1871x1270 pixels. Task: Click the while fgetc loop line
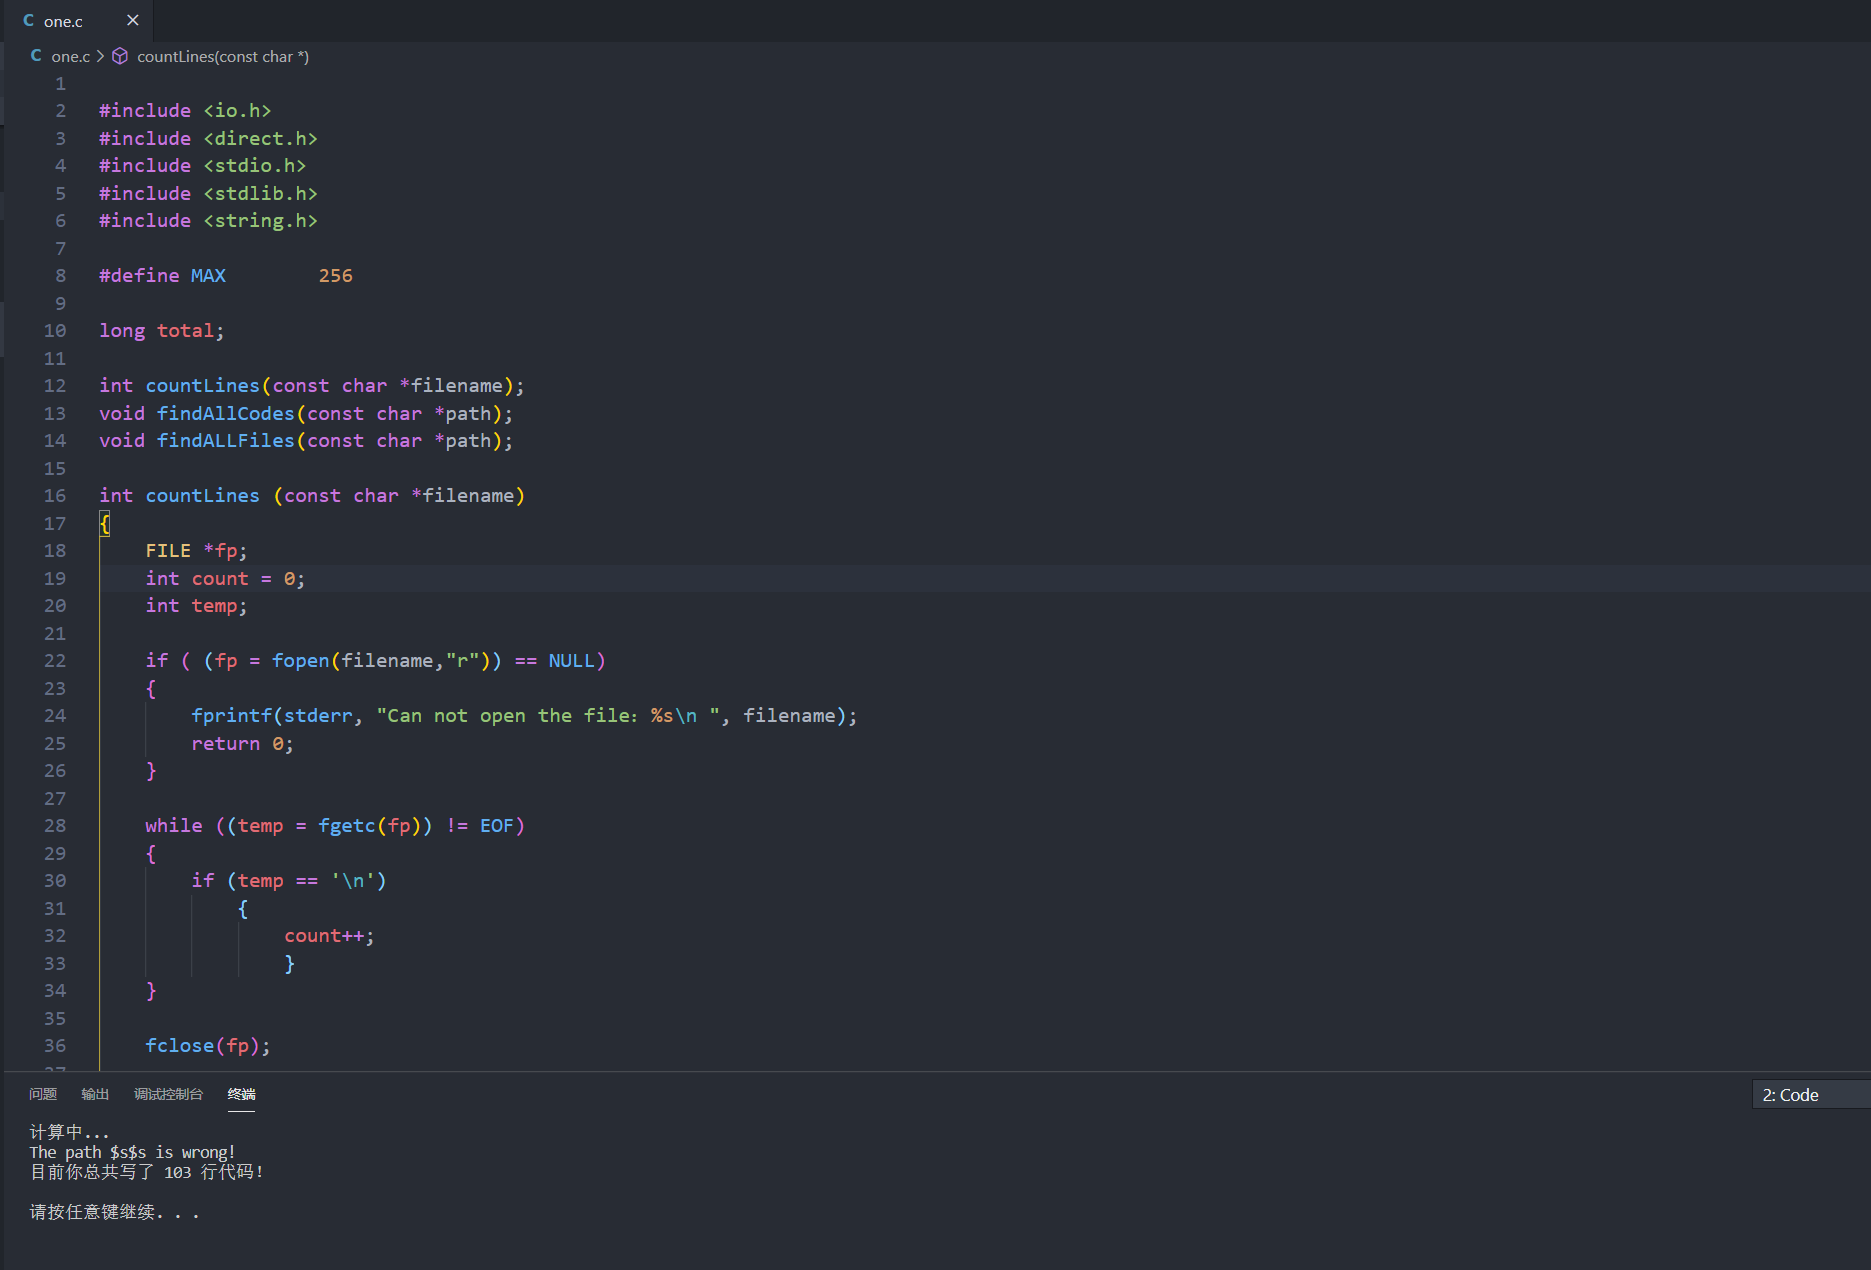pos(335,825)
